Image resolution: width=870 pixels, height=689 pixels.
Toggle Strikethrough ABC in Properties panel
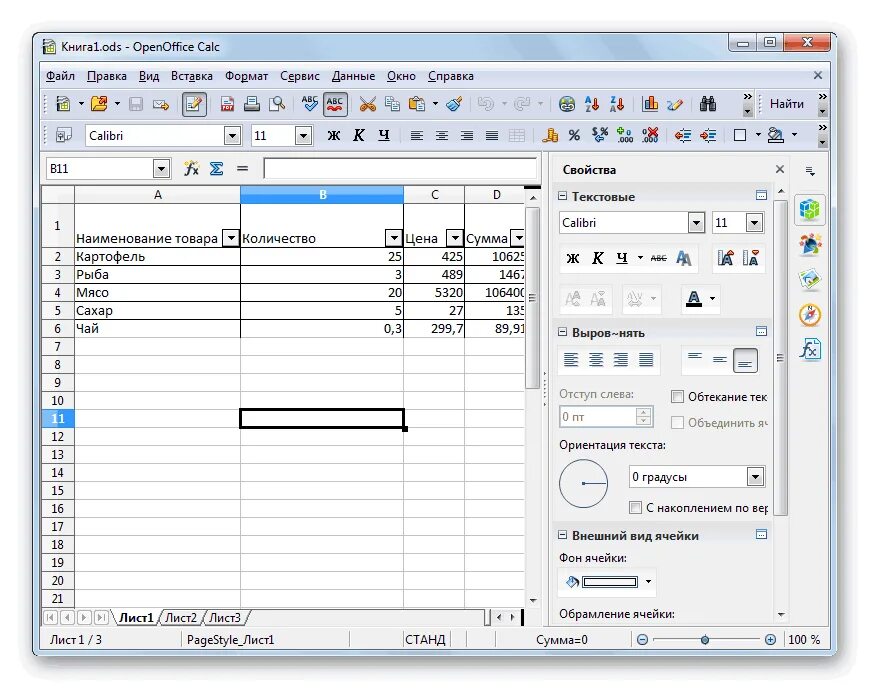point(659,258)
